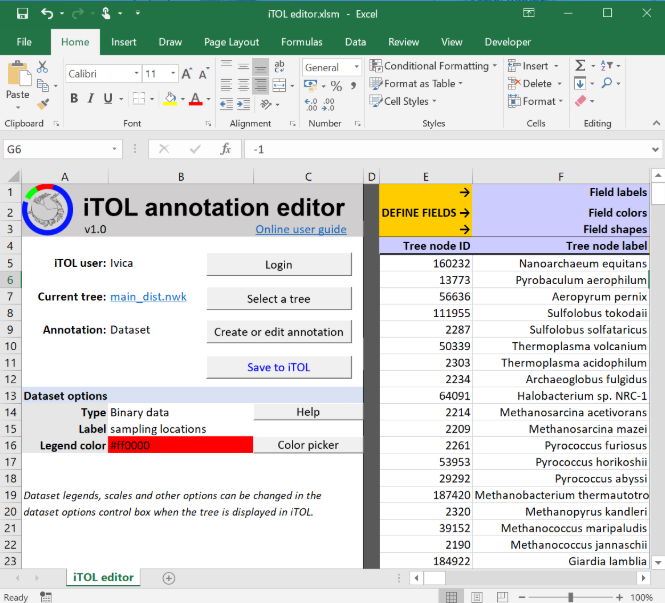Apply percent style to the cell
665x603 pixels.
[x=334, y=85]
